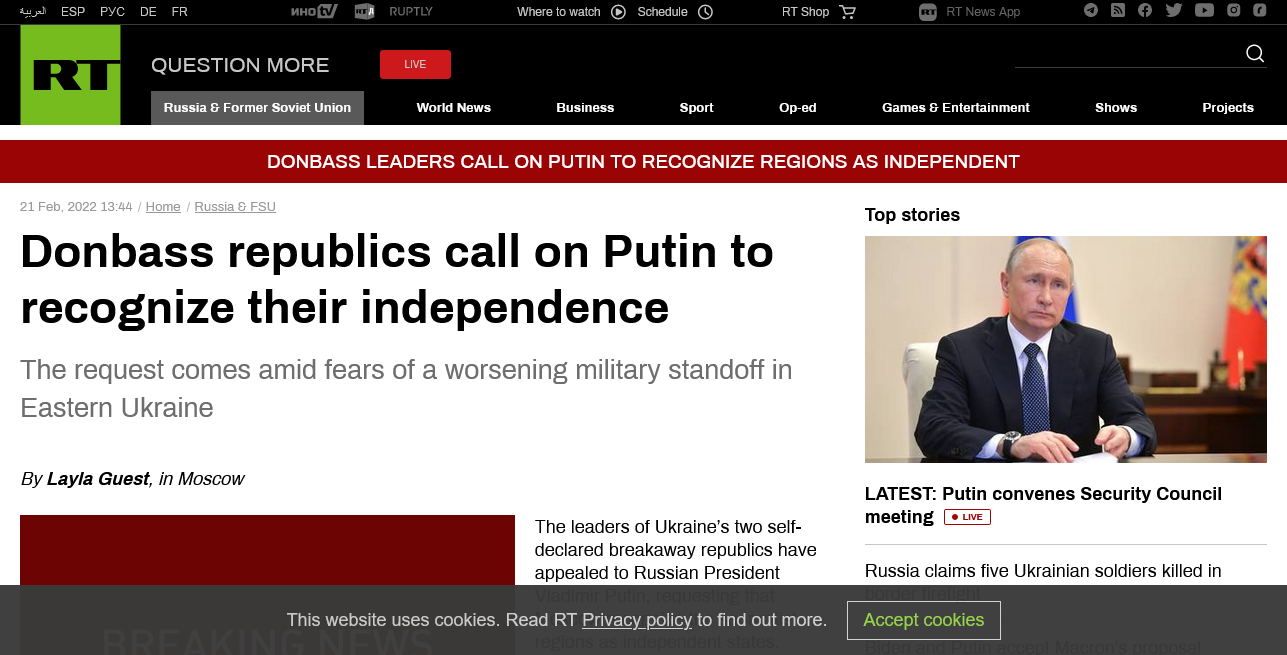Click the Accept cookies button
The width and height of the screenshot is (1287, 655).
tap(924, 620)
